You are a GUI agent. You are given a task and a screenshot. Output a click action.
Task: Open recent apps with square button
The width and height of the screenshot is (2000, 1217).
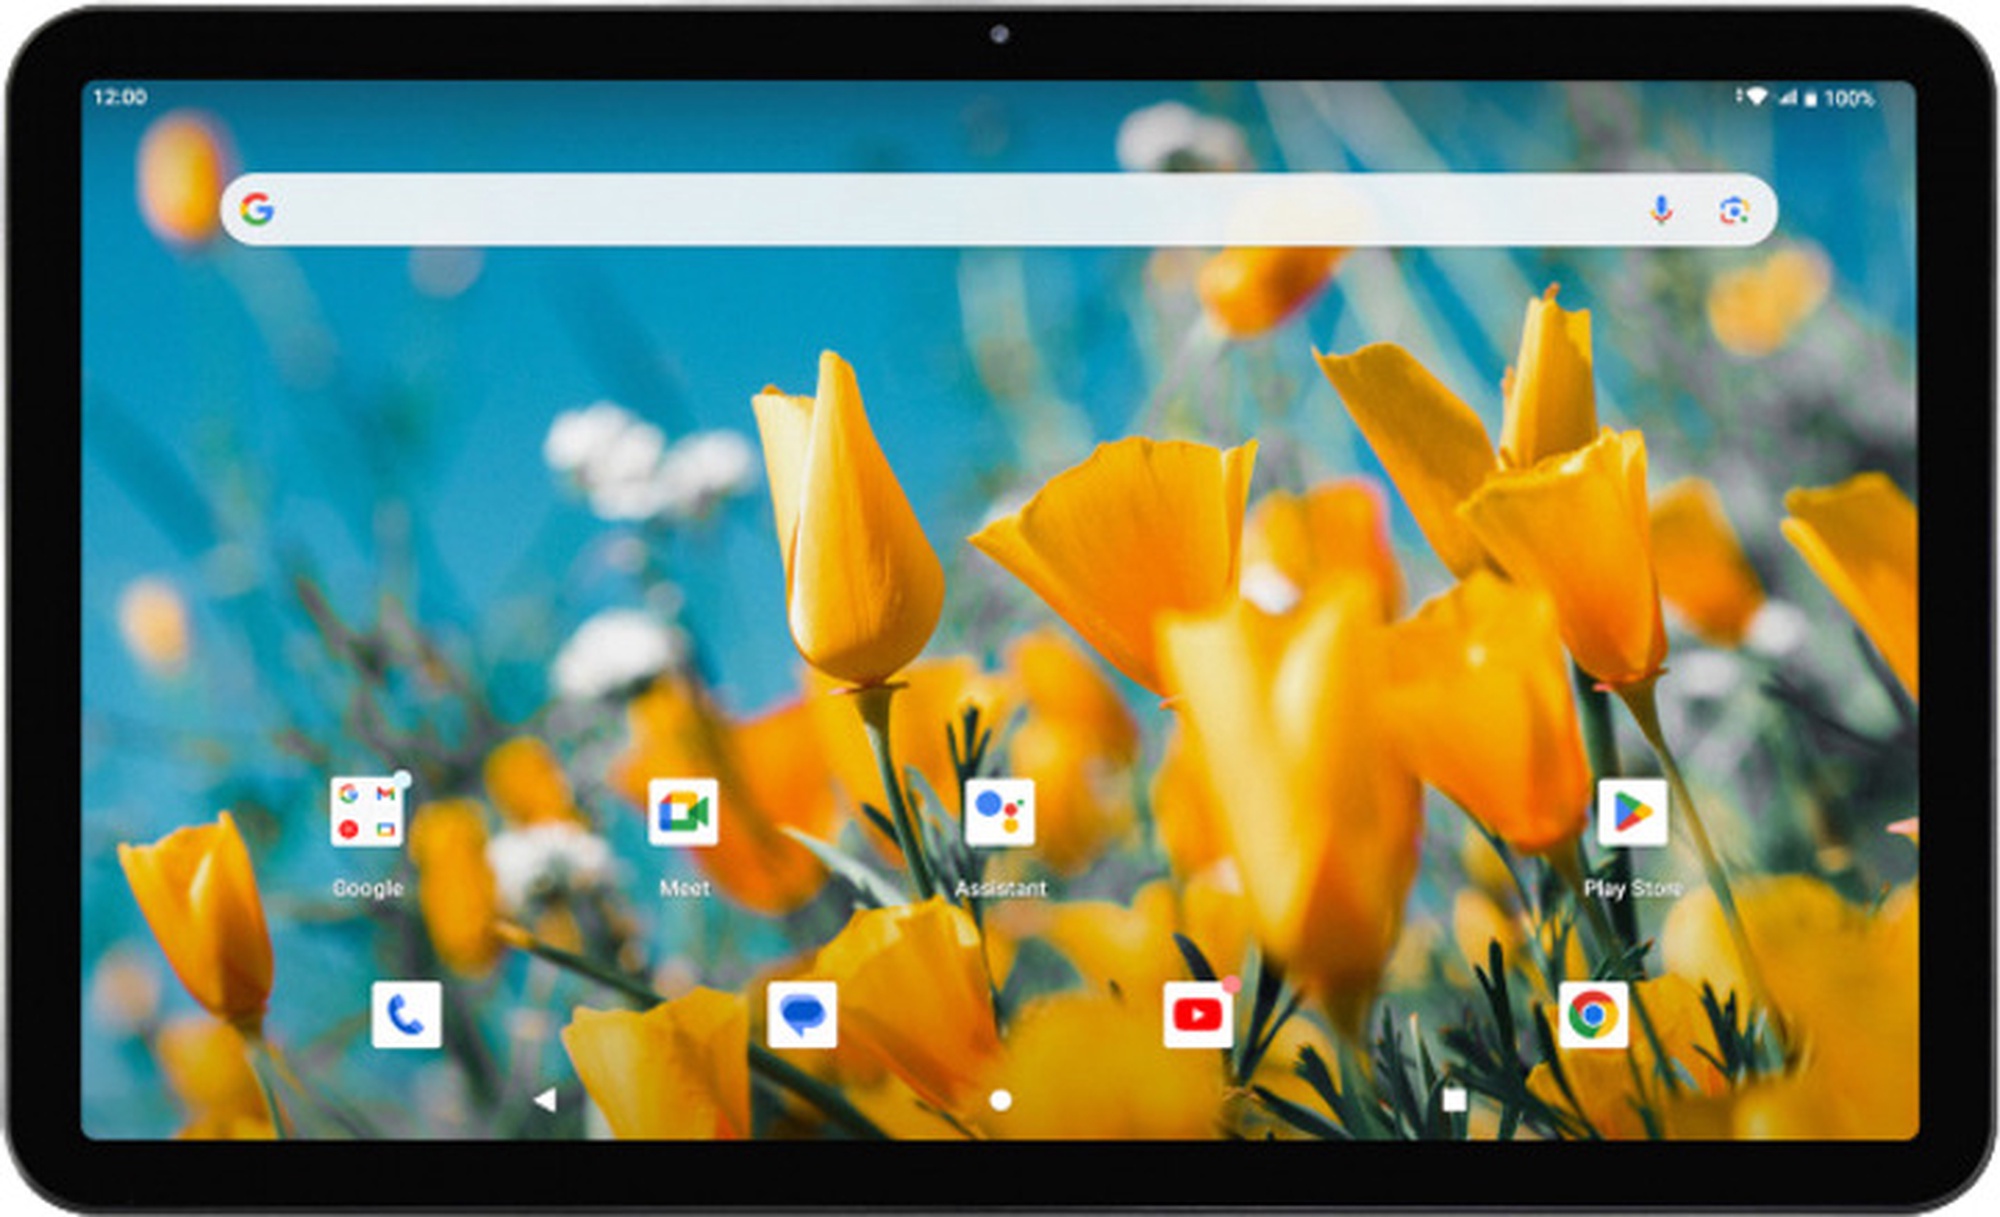click(x=1455, y=1100)
